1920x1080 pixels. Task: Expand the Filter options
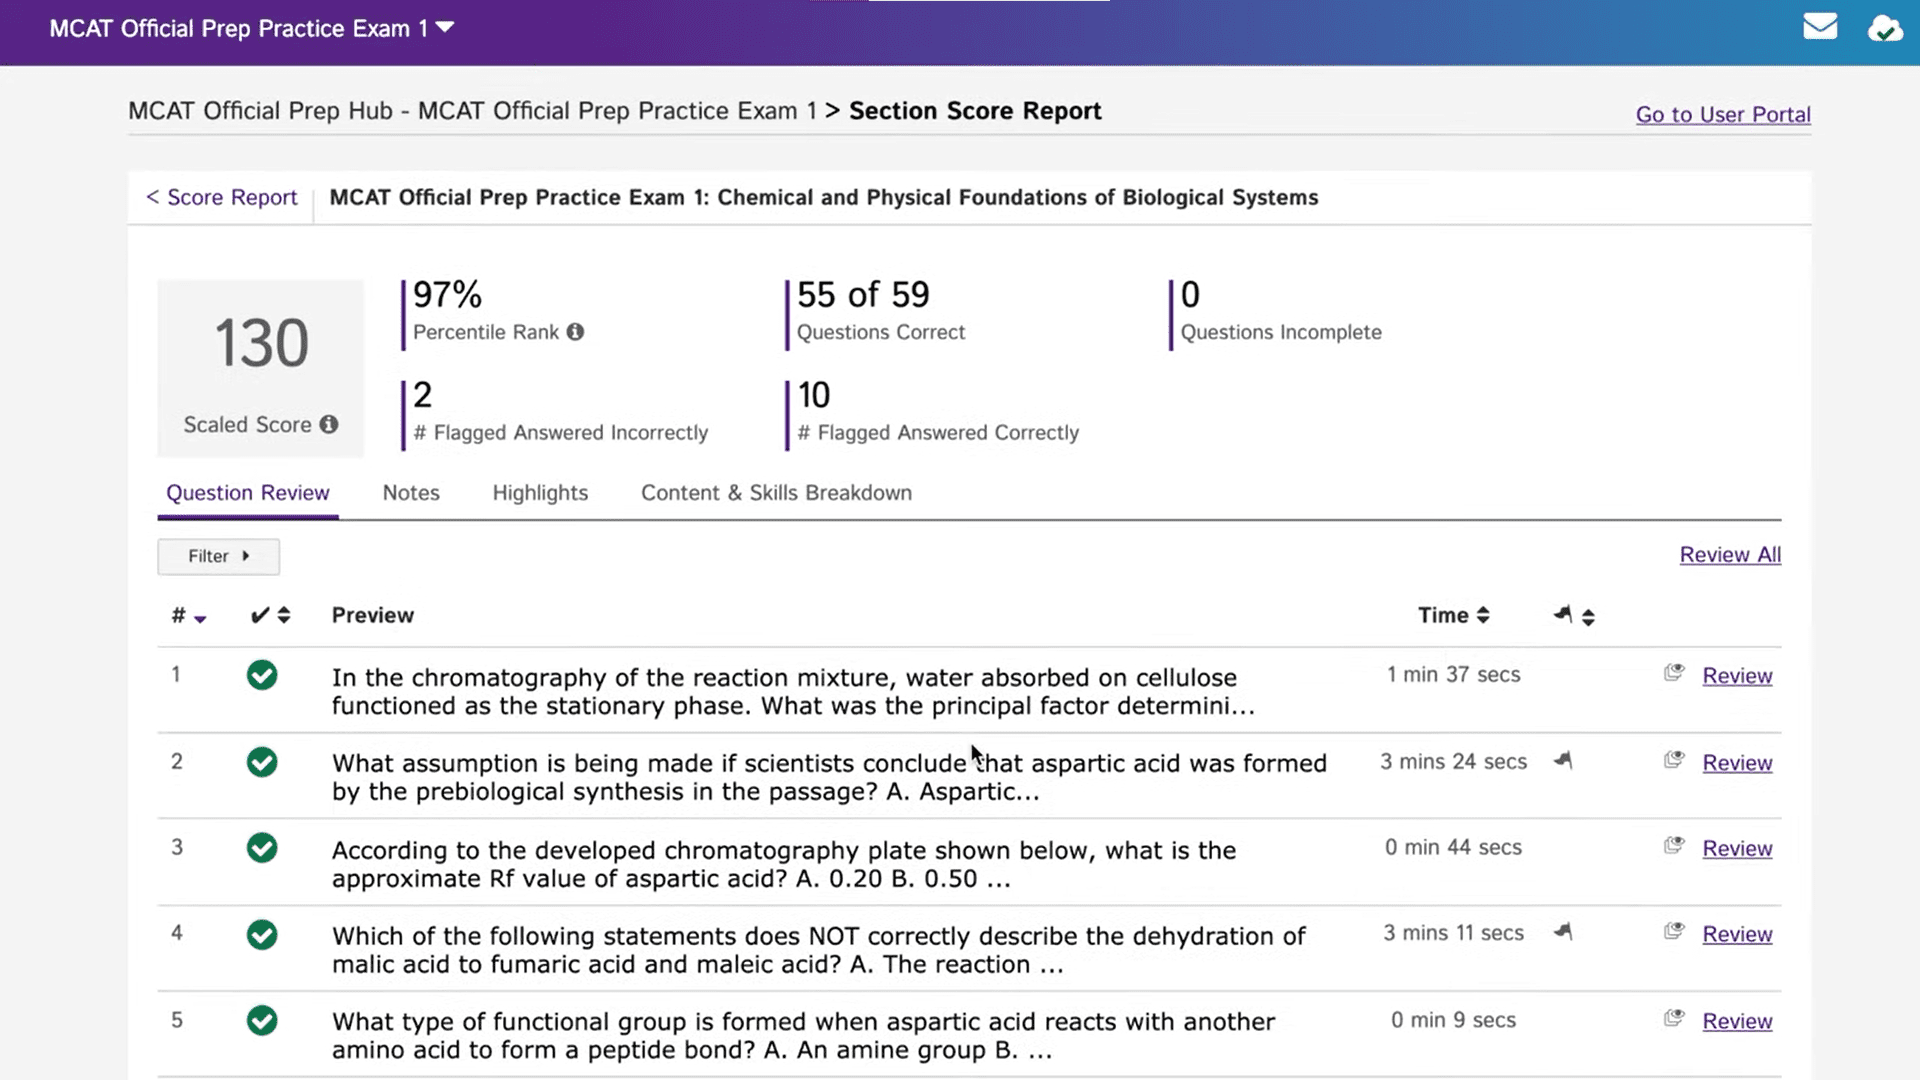point(218,556)
